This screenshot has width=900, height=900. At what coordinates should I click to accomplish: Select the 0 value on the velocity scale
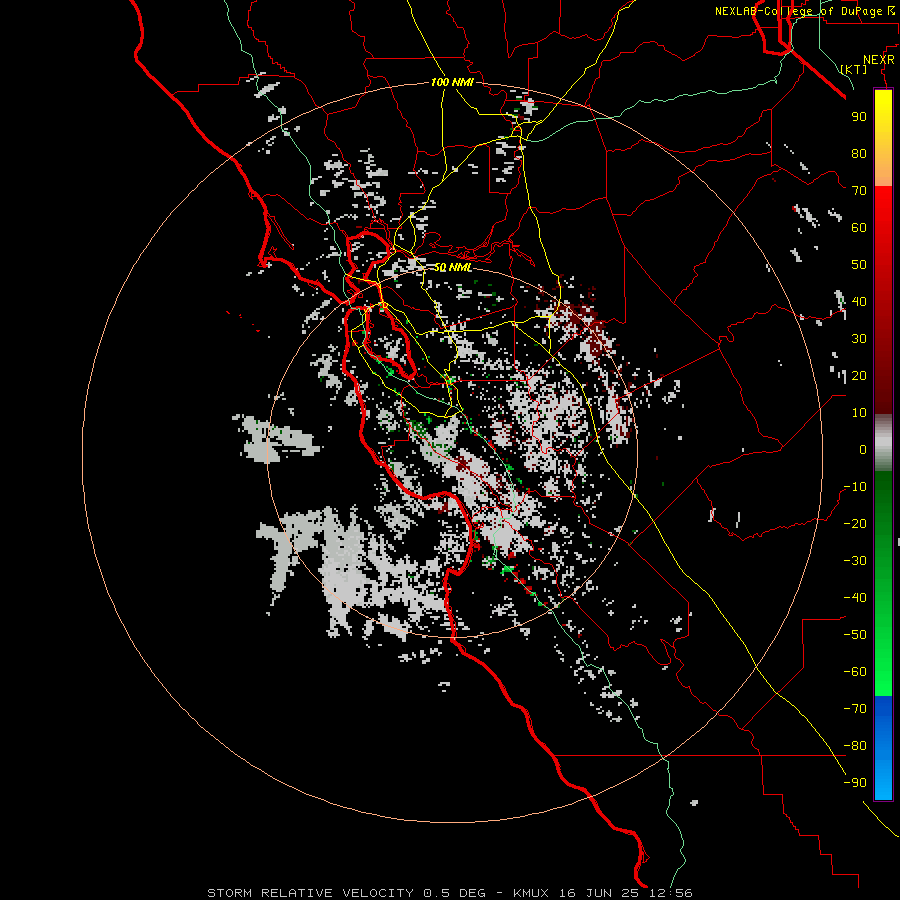(863, 450)
